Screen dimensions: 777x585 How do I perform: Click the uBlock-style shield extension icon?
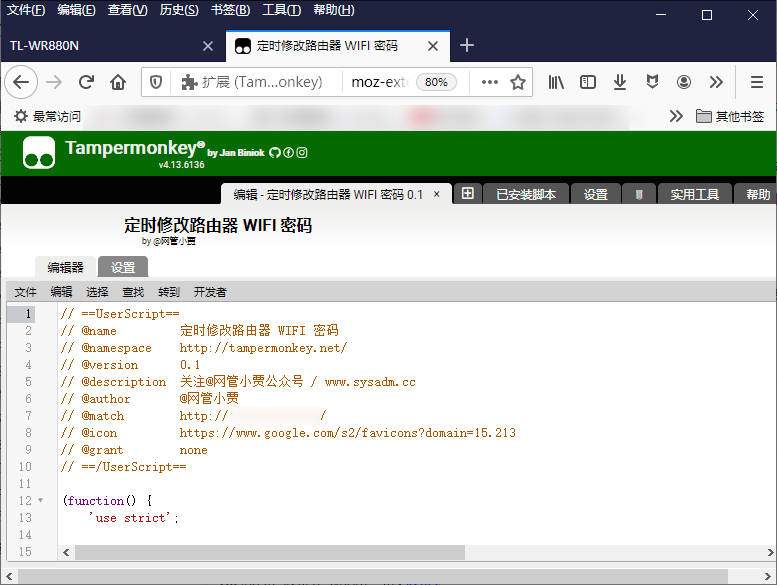(x=652, y=82)
